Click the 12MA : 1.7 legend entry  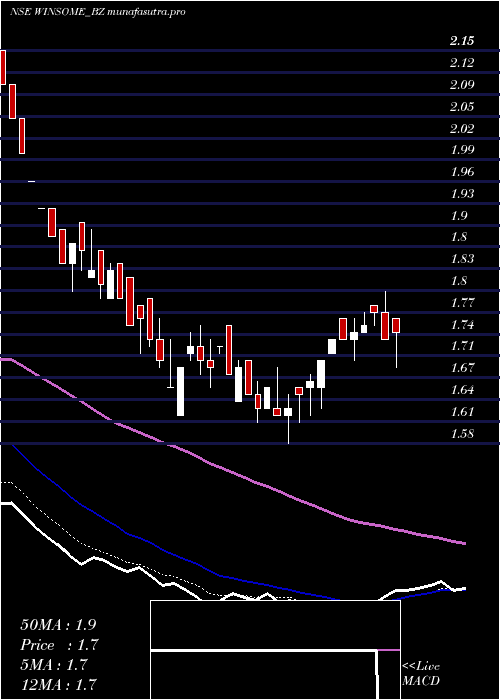point(58,685)
